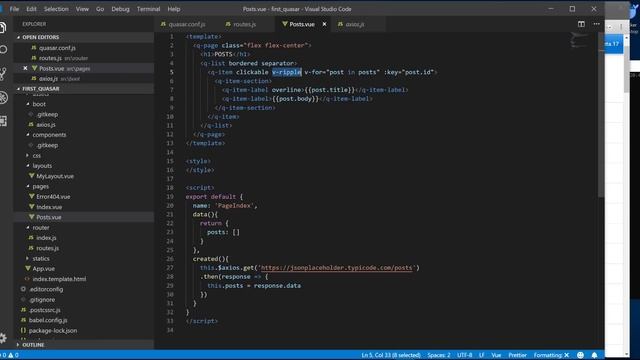
Task: Change the Vue language mode
Action: click(x=496, y=355)
